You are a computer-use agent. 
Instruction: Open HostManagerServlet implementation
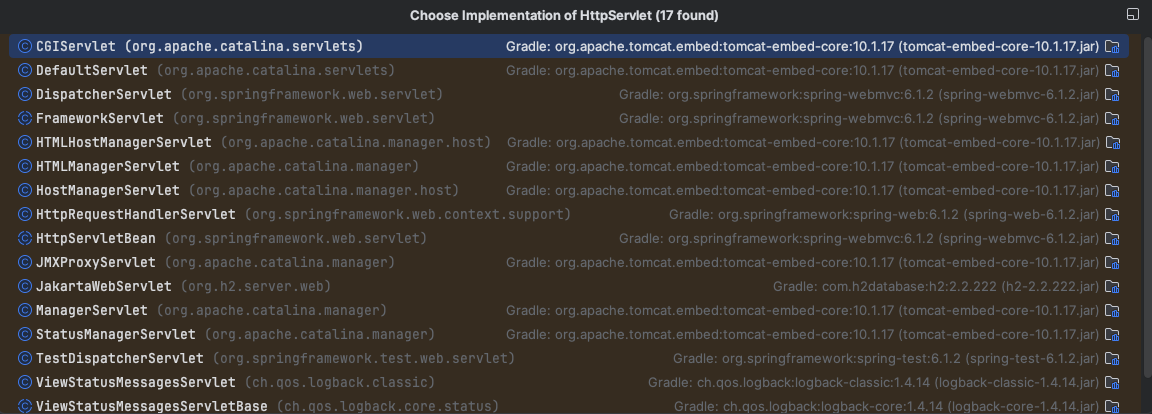(x=570, y=190)
